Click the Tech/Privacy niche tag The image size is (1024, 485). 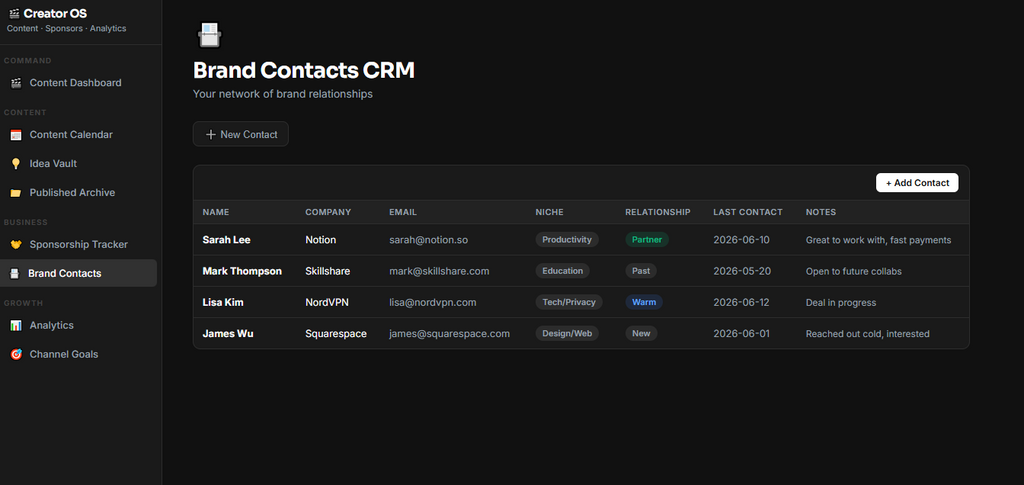569,302
